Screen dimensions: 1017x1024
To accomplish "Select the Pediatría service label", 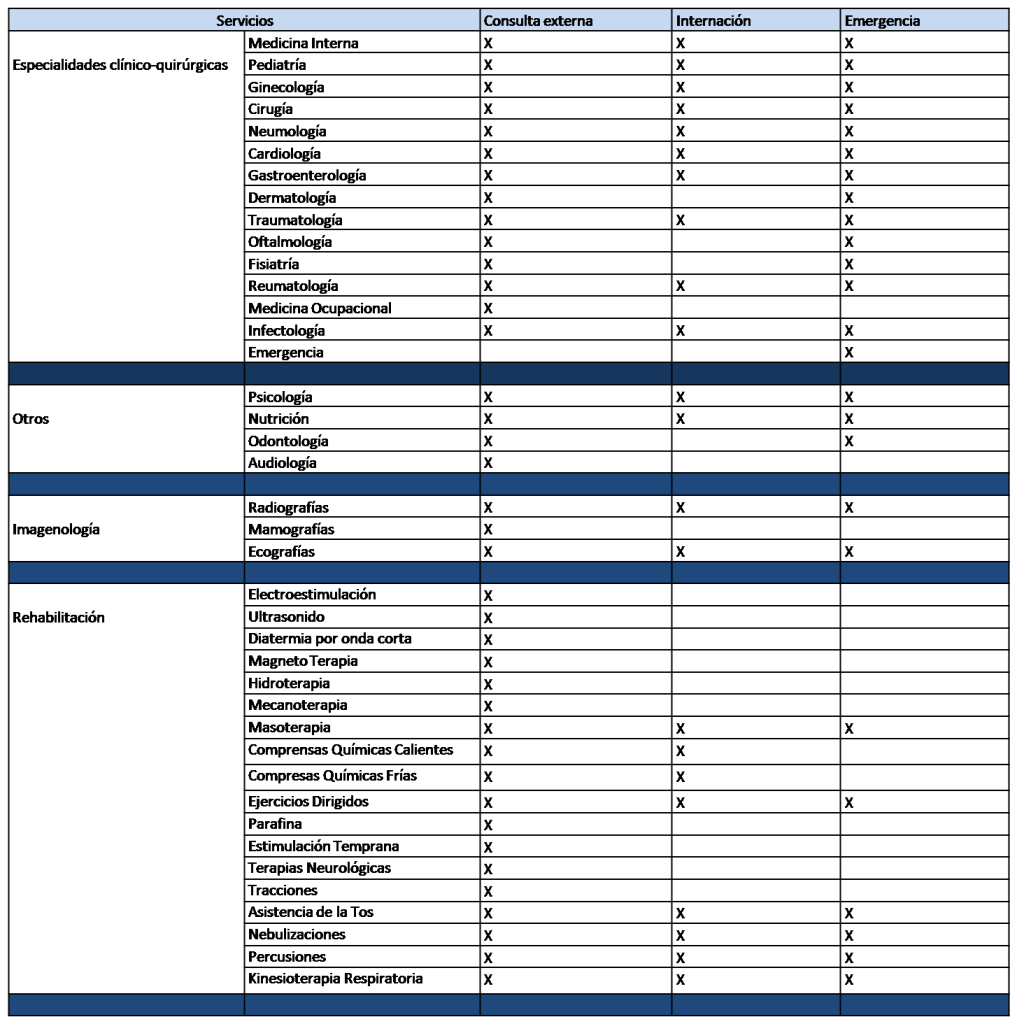I will click(277, 65).
